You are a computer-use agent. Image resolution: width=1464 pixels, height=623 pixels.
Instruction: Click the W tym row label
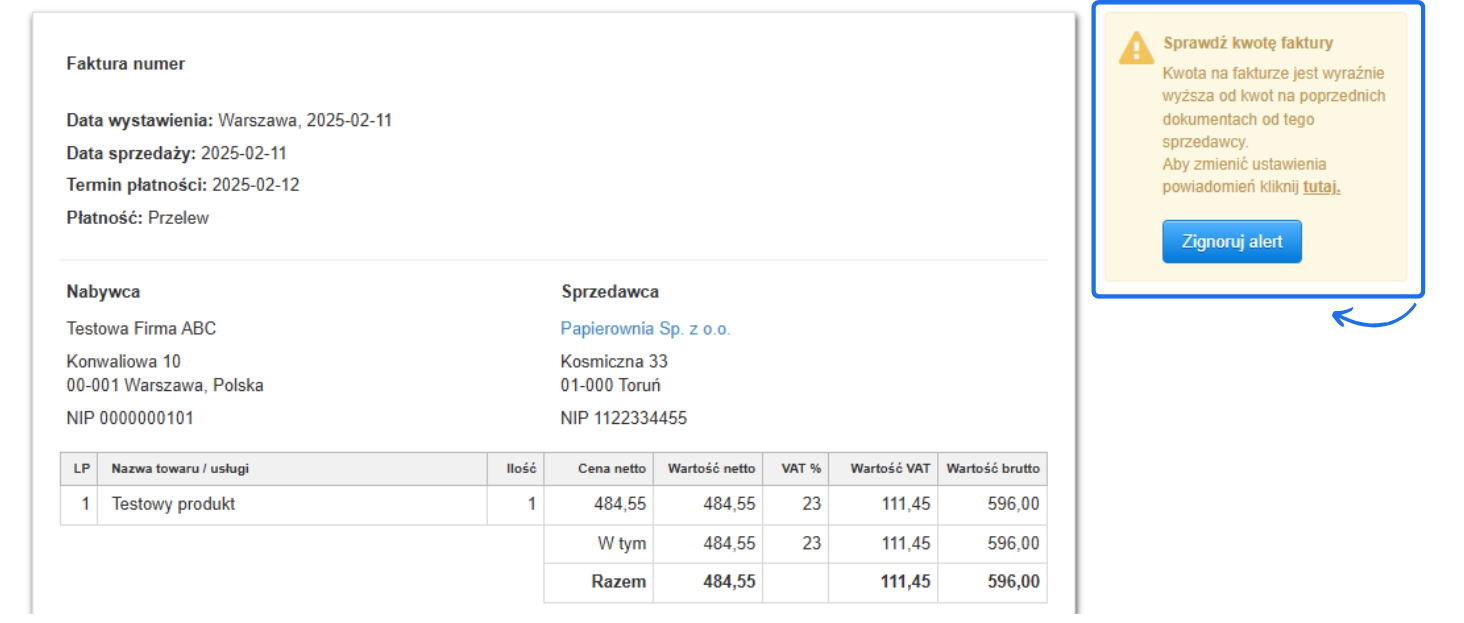pyautogui.click(x=622, y=544)
